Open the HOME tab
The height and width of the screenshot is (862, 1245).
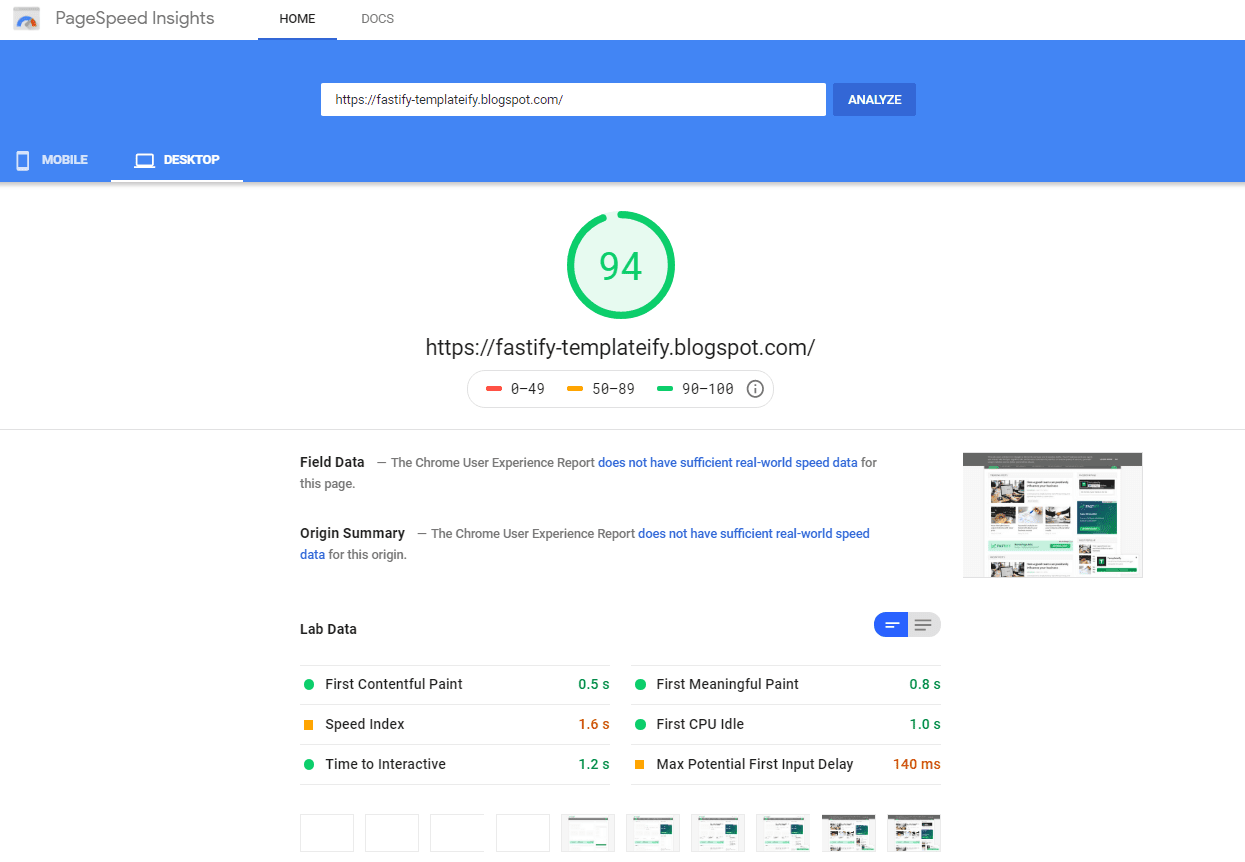[297, 19]
